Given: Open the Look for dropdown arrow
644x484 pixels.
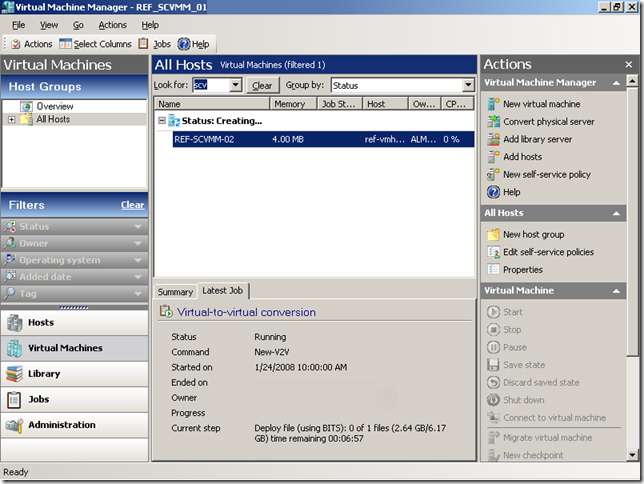Looking at the screenshot, I should [235, 85].
